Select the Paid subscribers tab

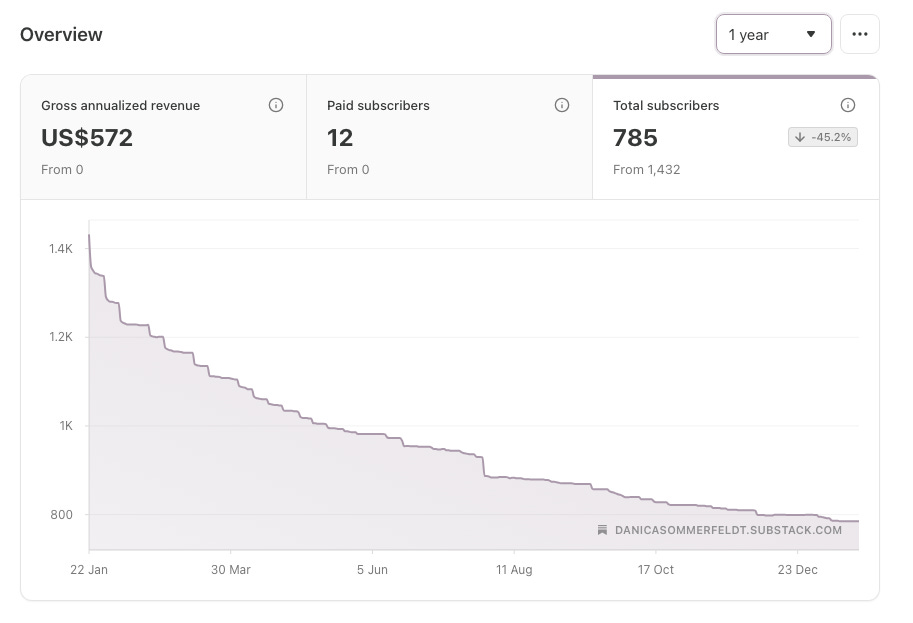tap(450, 137)
